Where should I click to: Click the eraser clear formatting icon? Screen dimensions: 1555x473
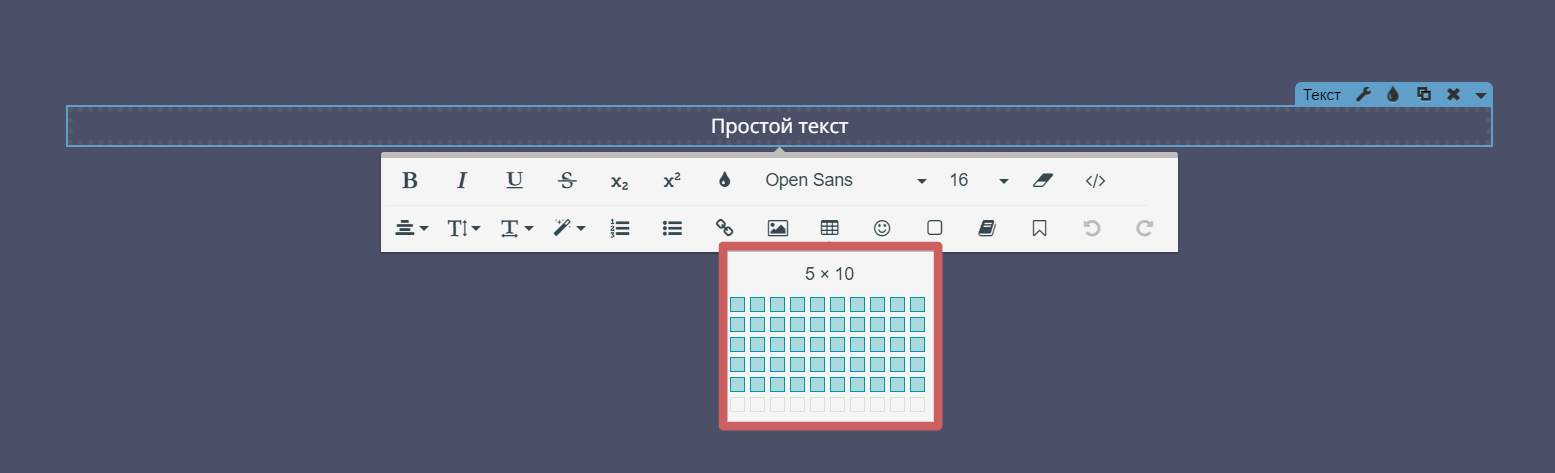[1043, 181]
